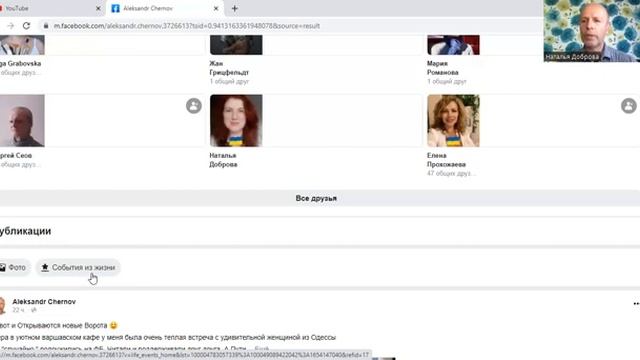
Task: Click the webcam video overlay of presenter
Action: pos(591,31)
